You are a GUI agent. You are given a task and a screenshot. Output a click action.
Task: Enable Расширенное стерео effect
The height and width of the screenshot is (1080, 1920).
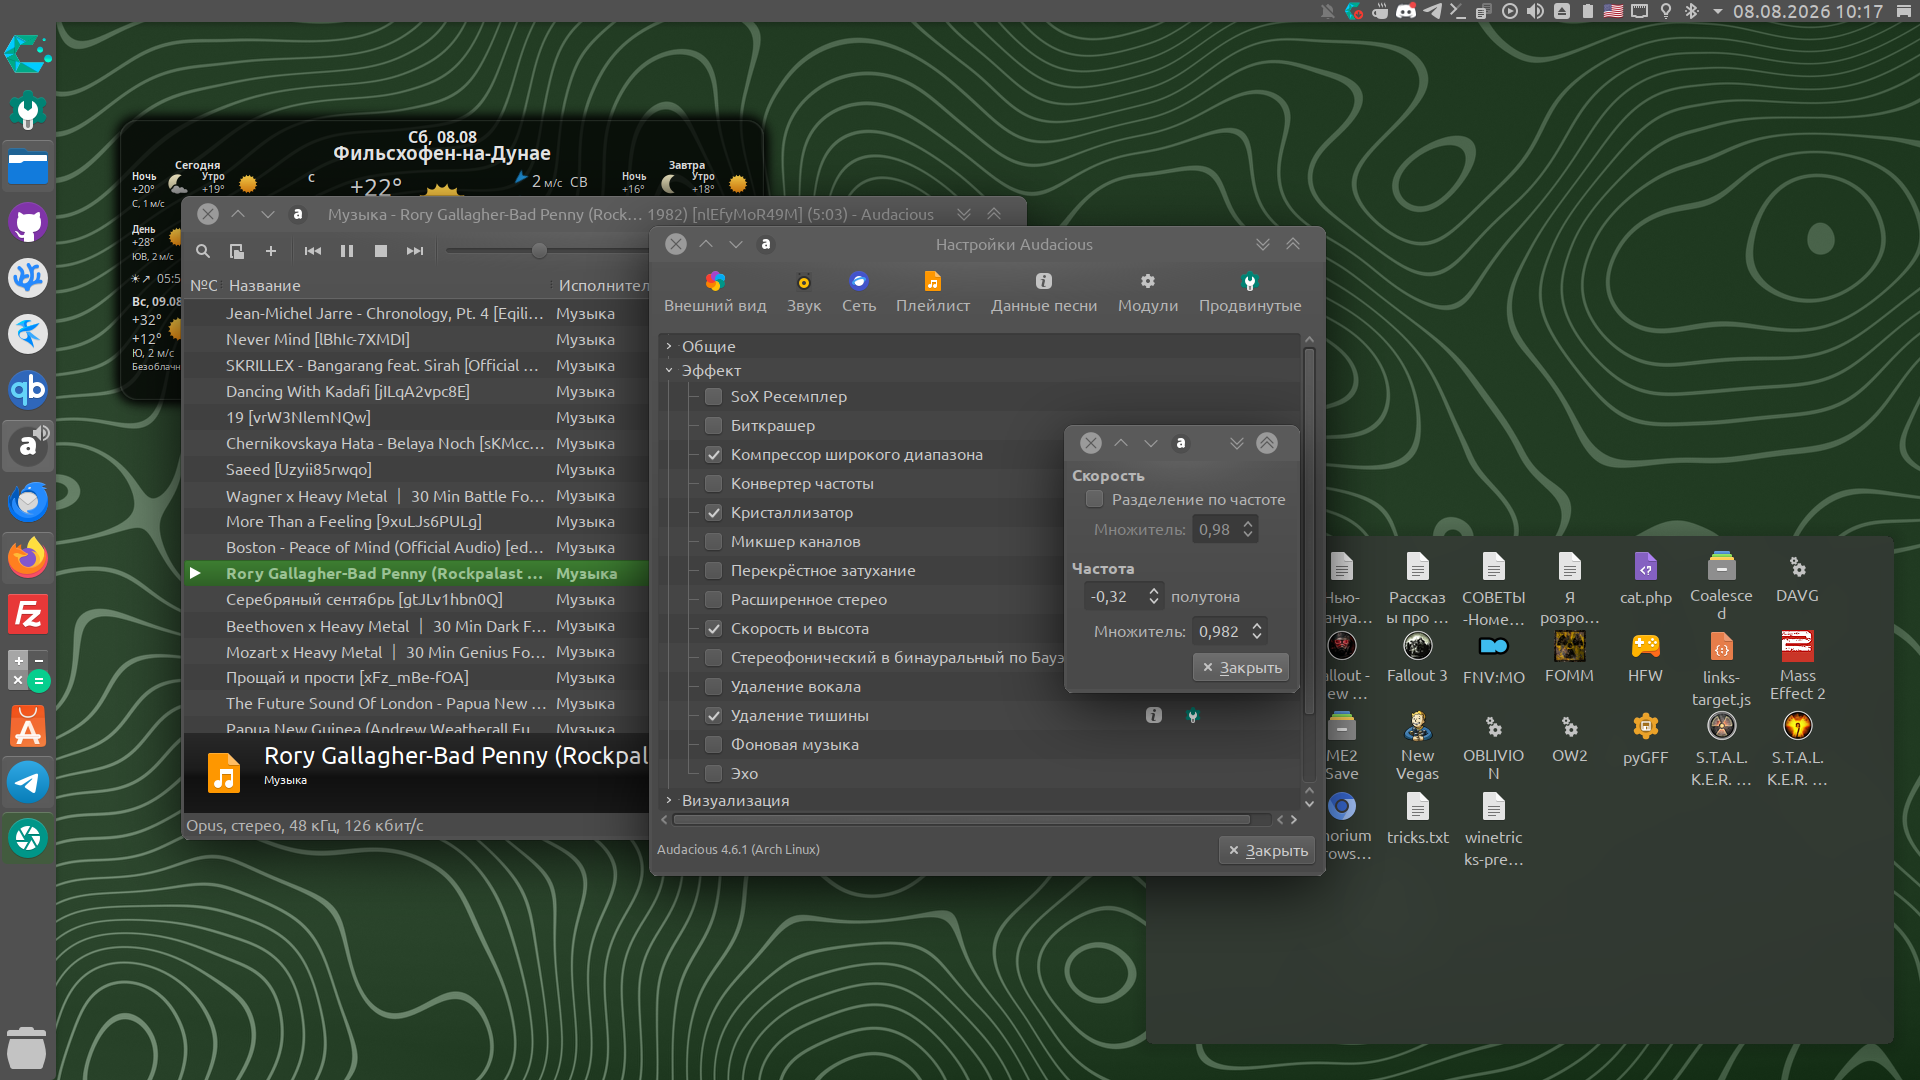[x=714, y=600]
